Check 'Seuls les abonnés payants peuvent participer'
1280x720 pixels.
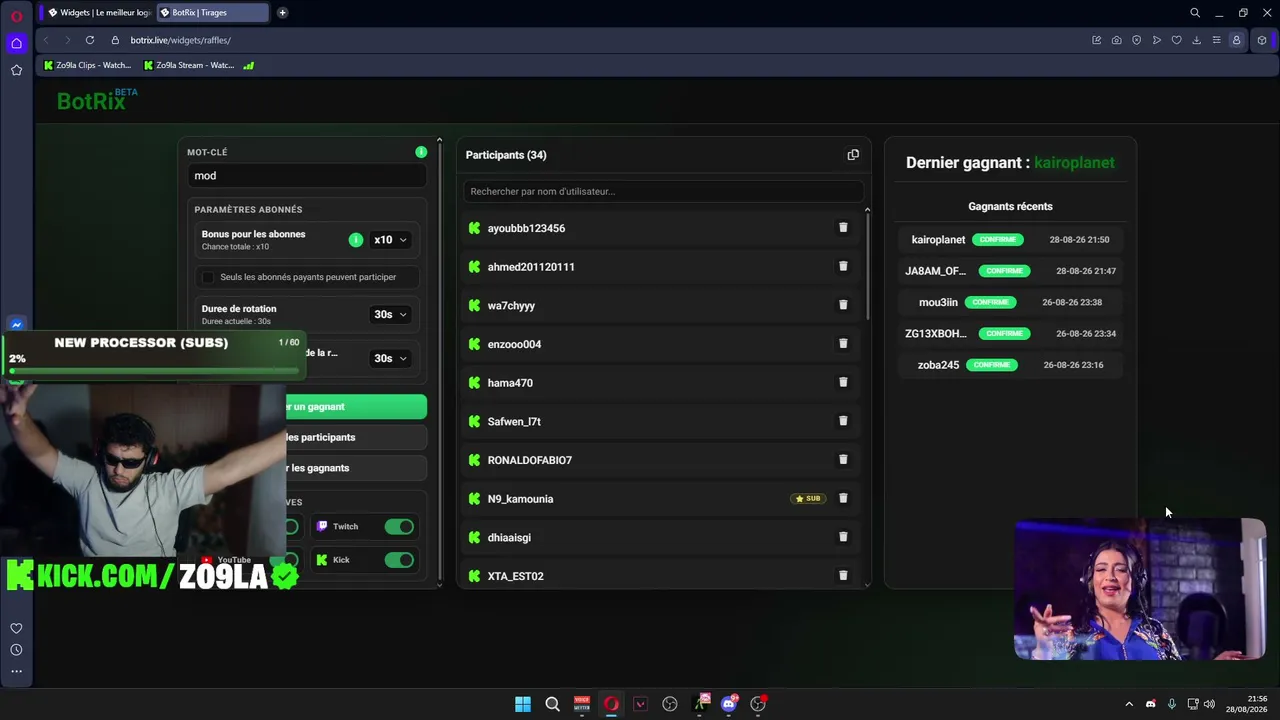[208, 277]
